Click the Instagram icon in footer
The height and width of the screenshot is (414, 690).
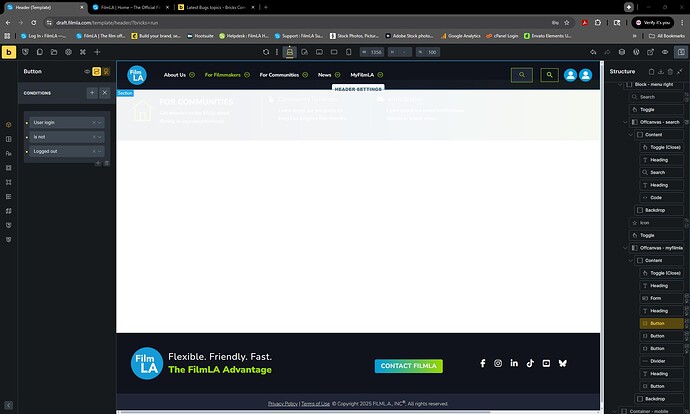coord(498,363)
